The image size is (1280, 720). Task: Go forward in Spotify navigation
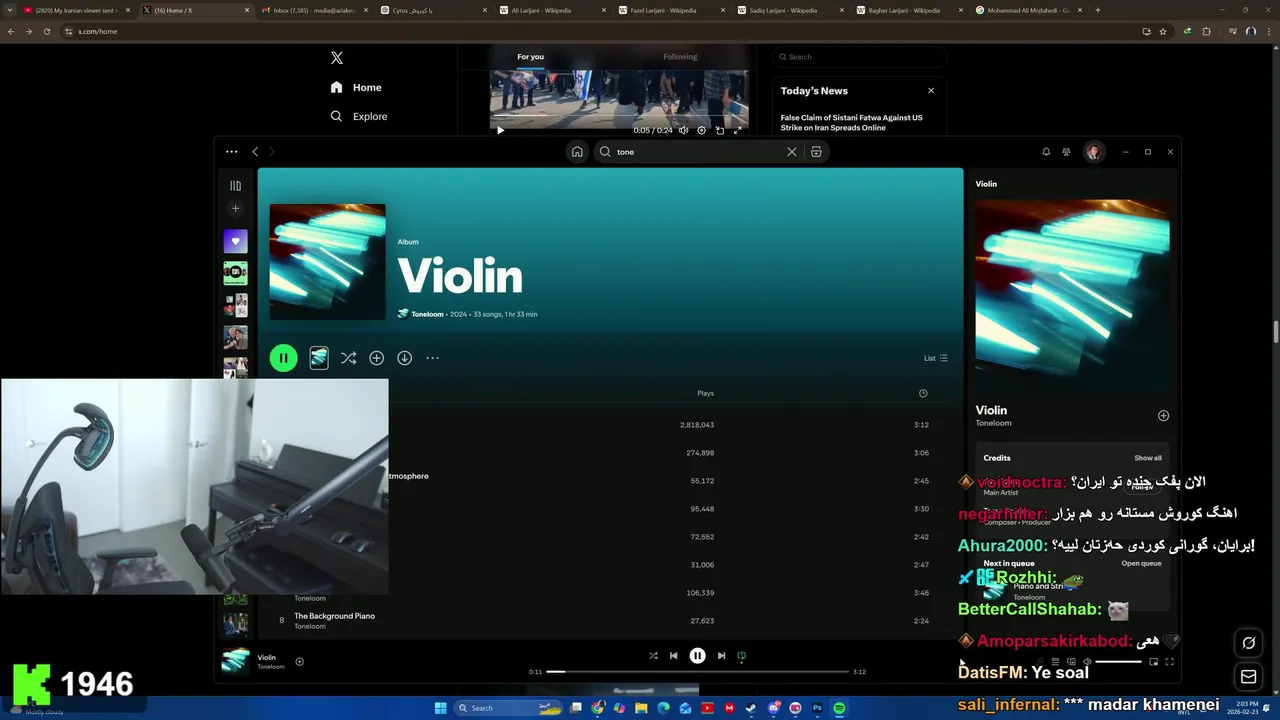pyautogui.click(x=272, y=152)
